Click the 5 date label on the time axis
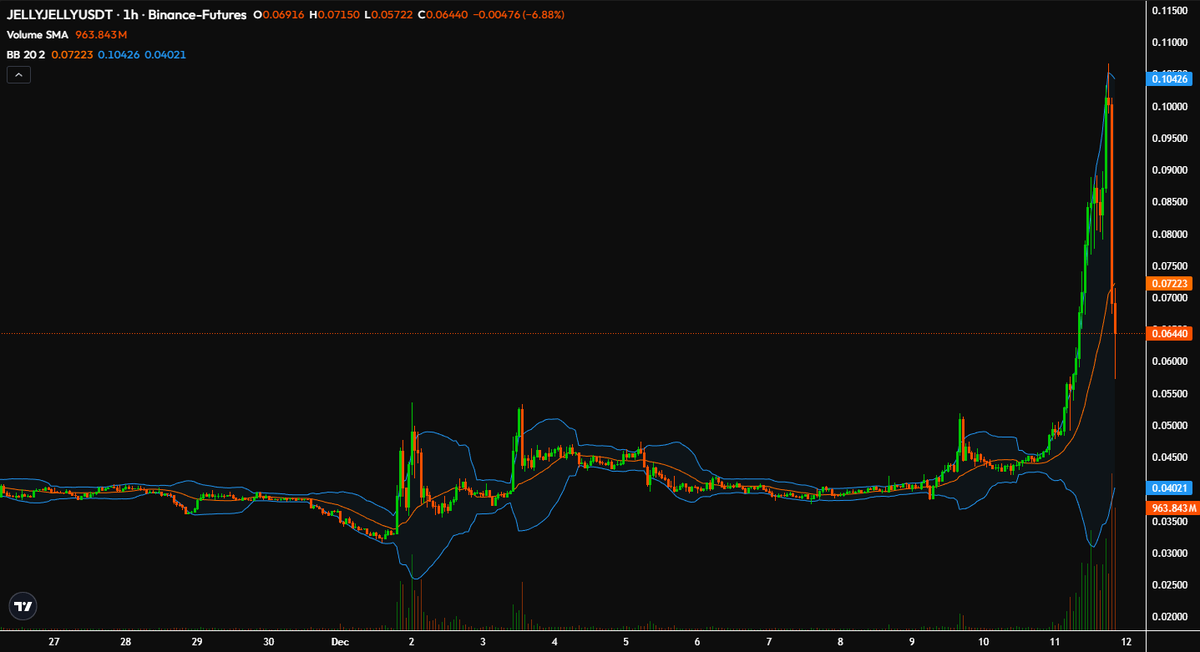 click(625, 640)
